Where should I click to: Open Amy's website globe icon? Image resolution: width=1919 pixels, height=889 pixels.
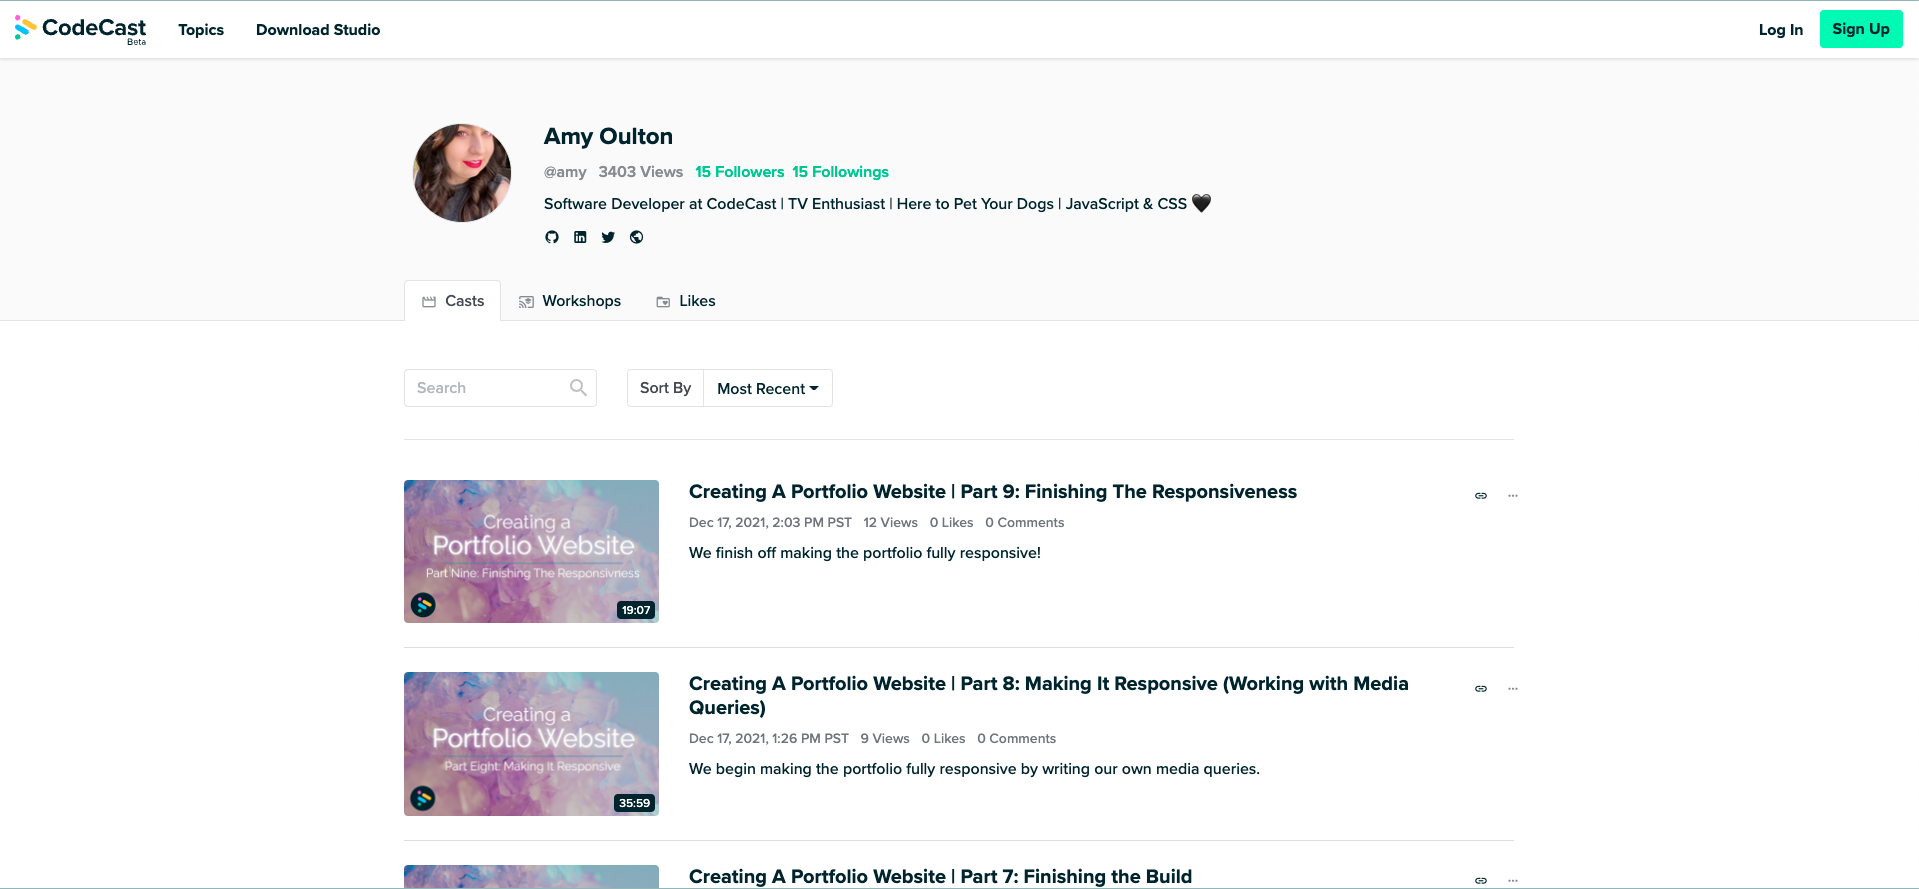[636, 237]
